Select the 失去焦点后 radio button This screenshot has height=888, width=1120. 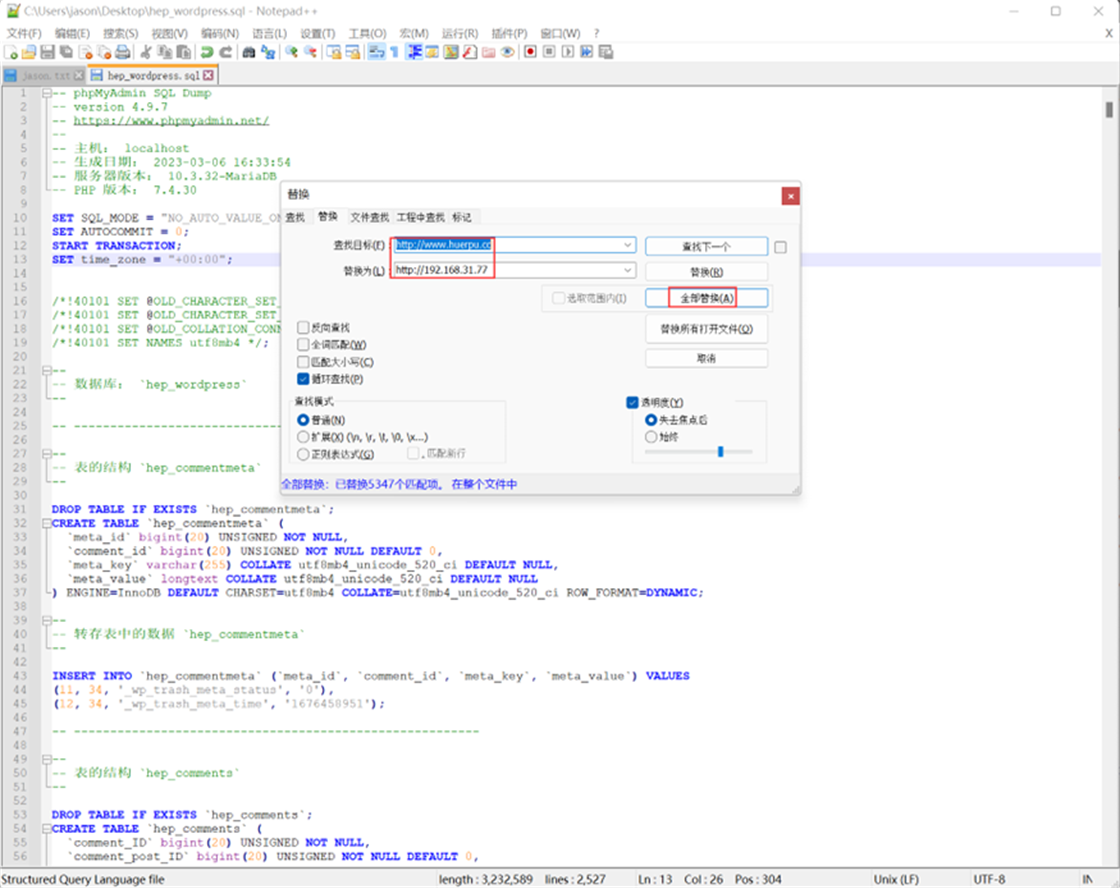pyautogui.click(x=651, y=419)
